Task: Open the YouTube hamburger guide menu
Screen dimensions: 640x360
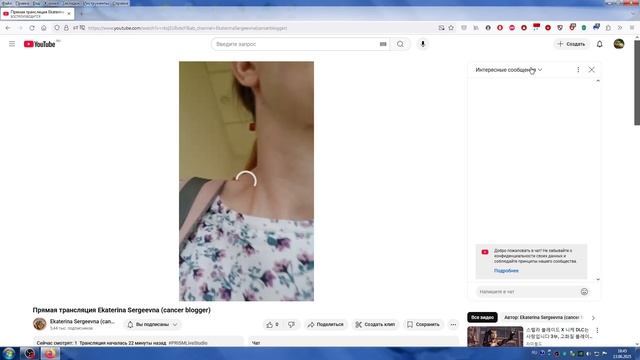Action: tap(12, 44)
